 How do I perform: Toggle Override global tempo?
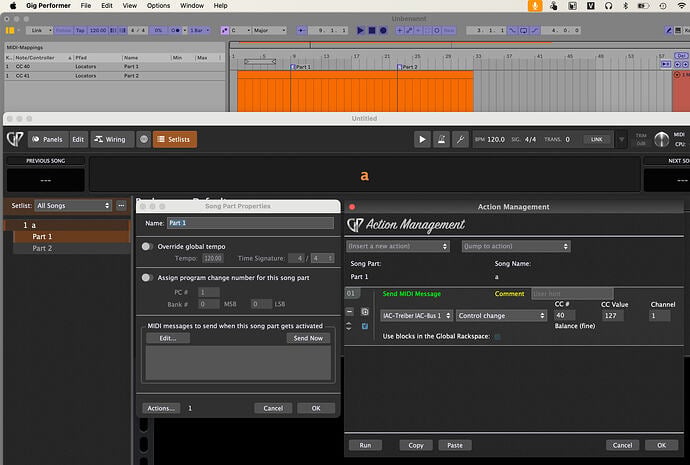(x=147, y=246)
